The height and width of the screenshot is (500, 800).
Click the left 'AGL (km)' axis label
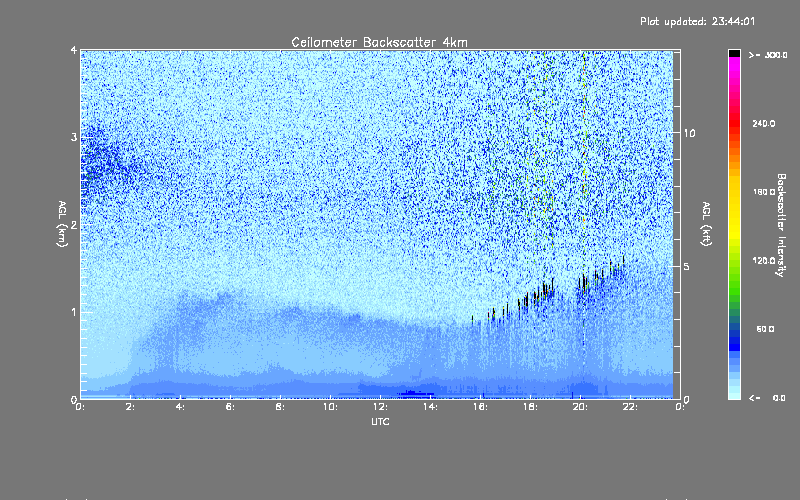point(62,224)
